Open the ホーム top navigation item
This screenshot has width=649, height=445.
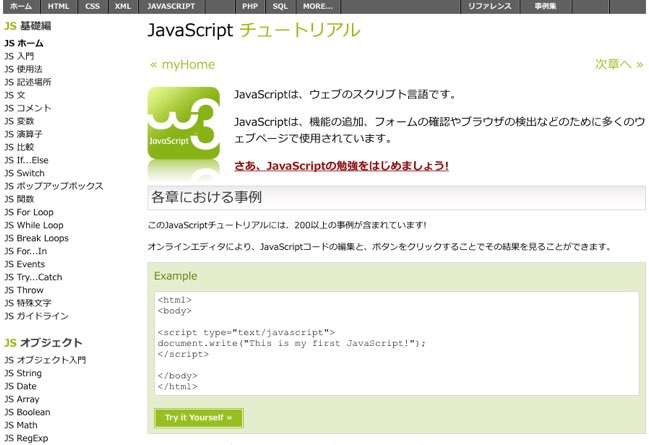point(21,6)
